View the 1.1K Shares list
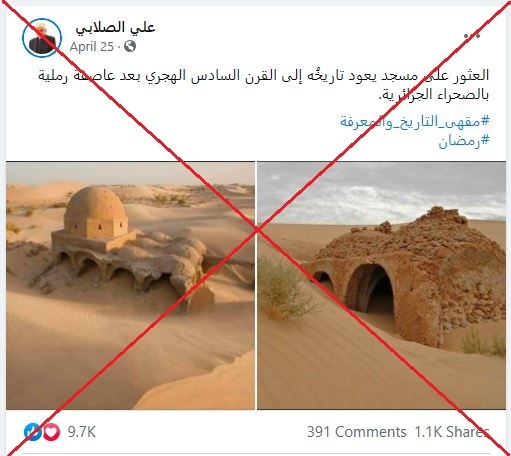Viewport: 511px width, 456px height. [x=452, y=432]
